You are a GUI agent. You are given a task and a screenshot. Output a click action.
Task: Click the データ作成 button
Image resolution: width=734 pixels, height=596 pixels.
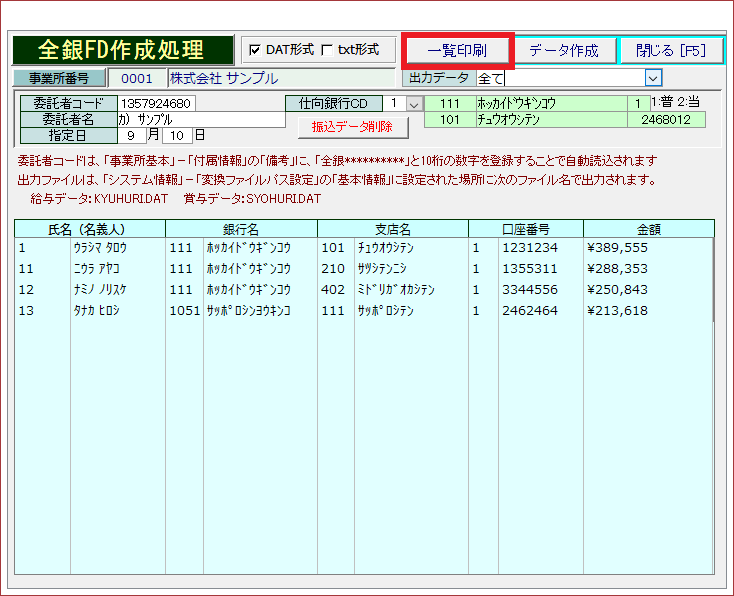[563, 50]
